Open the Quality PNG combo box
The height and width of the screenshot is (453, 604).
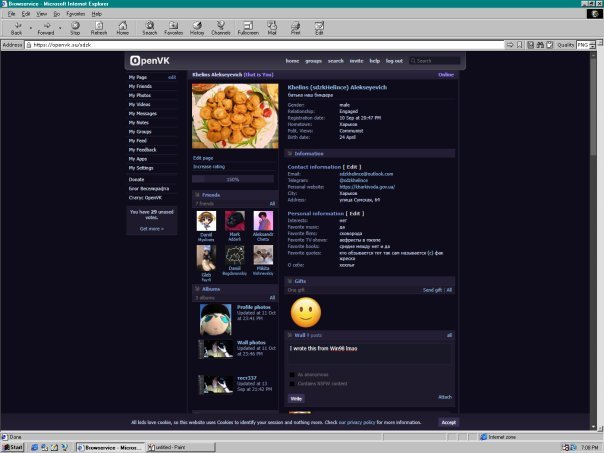(586, 45)
